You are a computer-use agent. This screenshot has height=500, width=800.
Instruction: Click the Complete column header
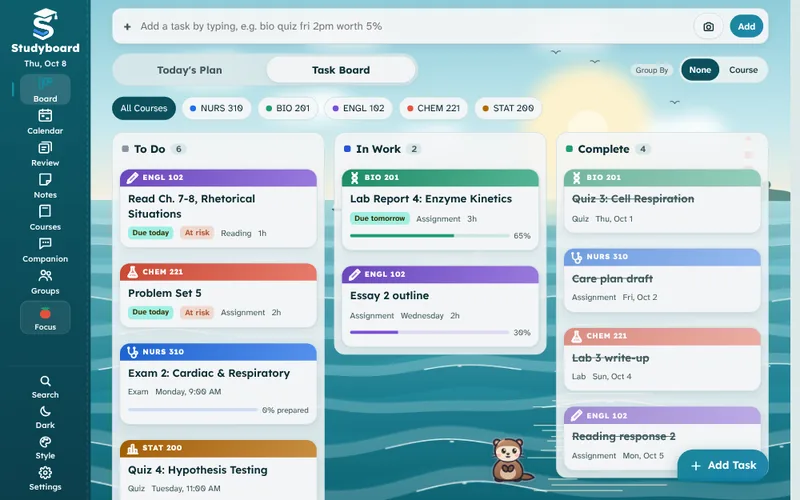point(604,149)
